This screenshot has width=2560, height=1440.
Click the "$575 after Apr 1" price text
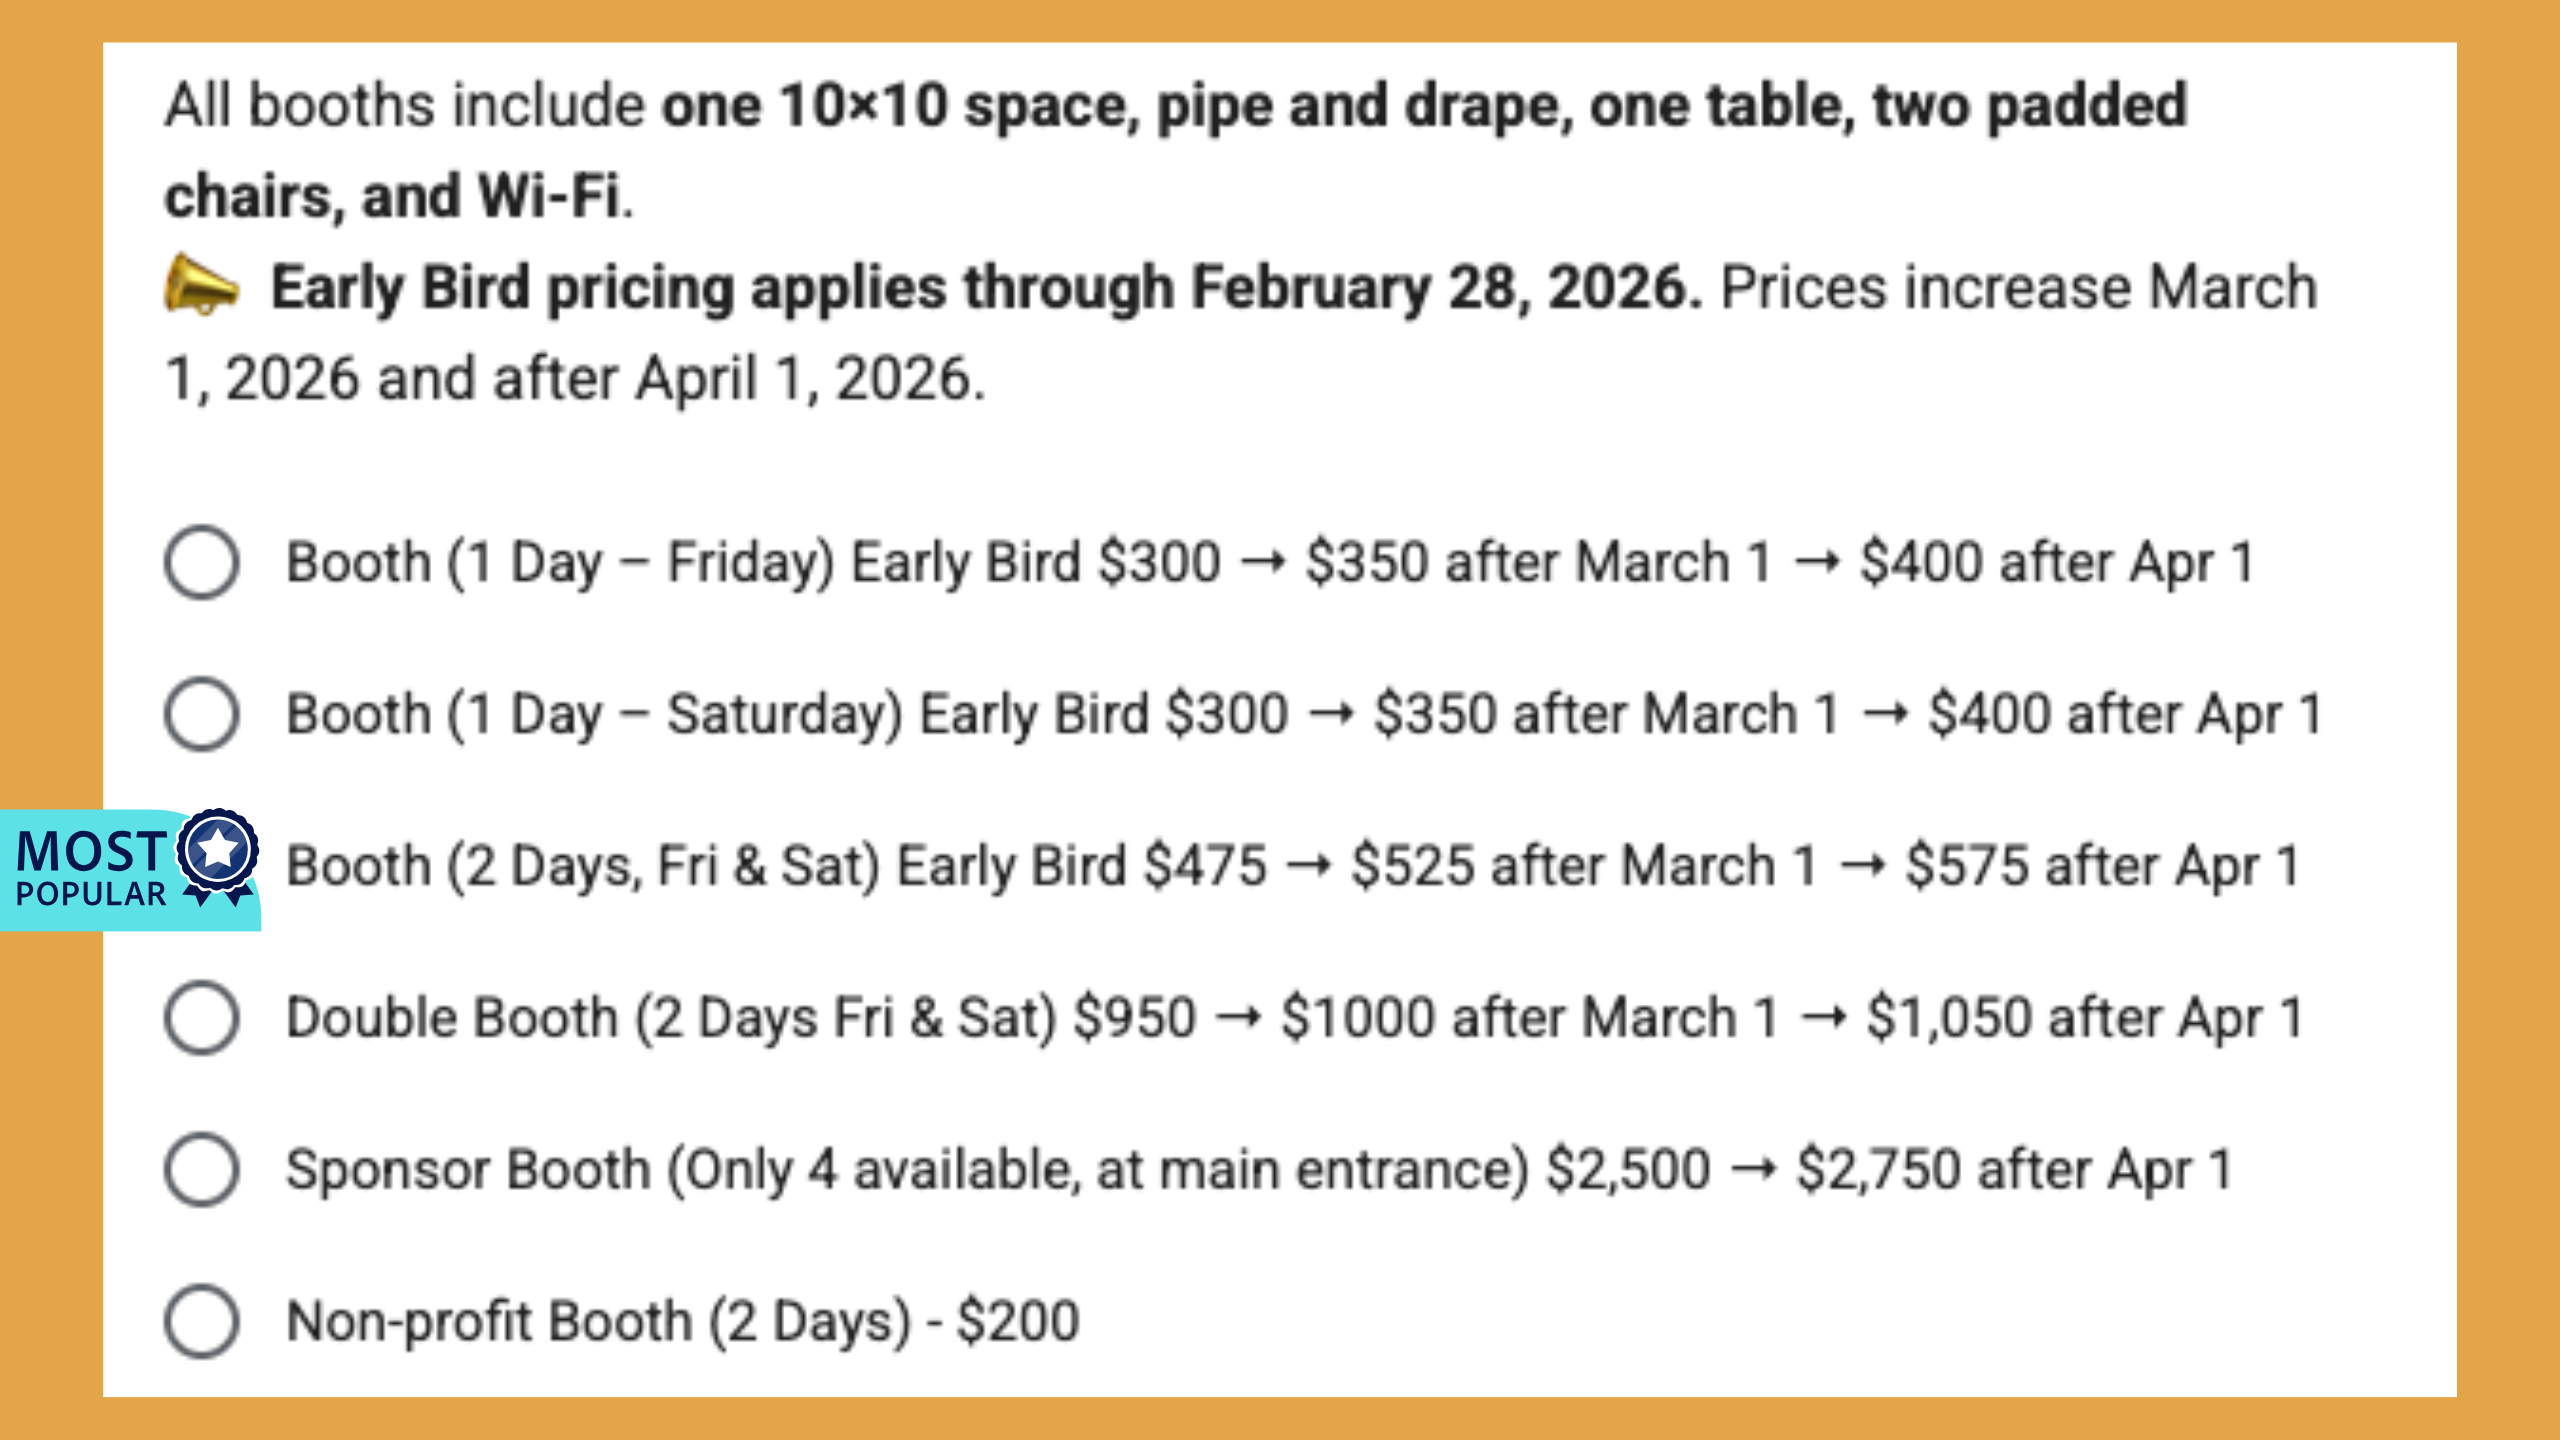point(2102,866)
